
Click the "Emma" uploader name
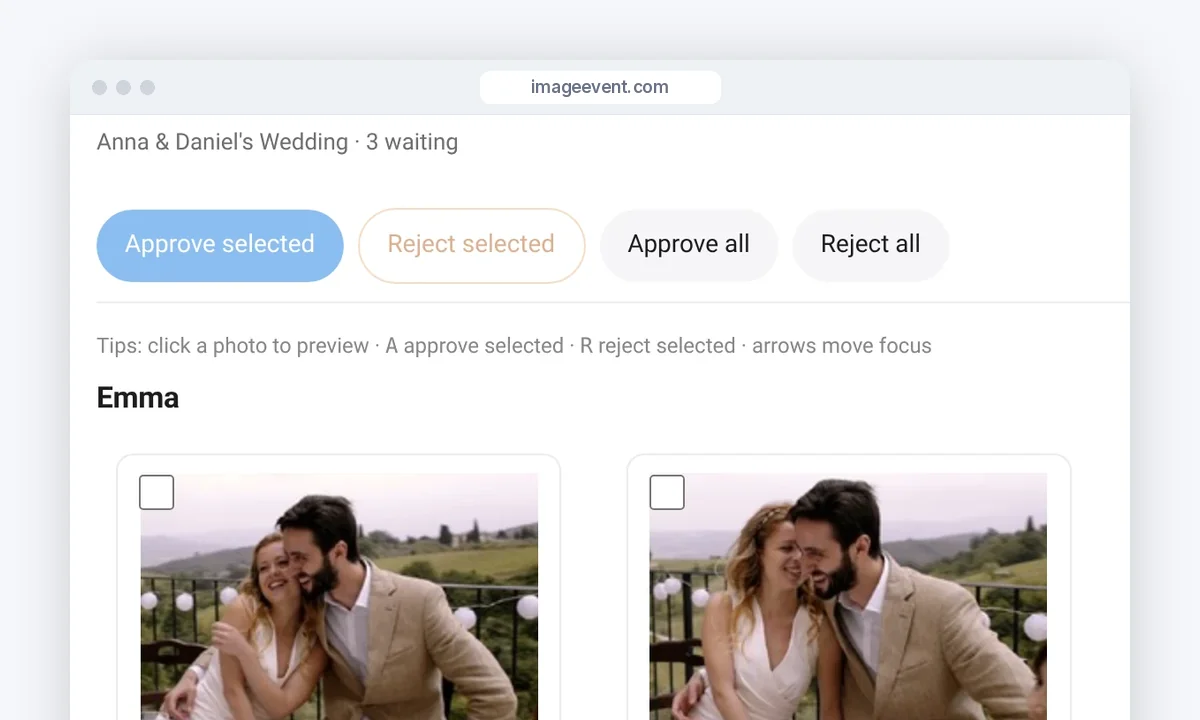(138, 398)
